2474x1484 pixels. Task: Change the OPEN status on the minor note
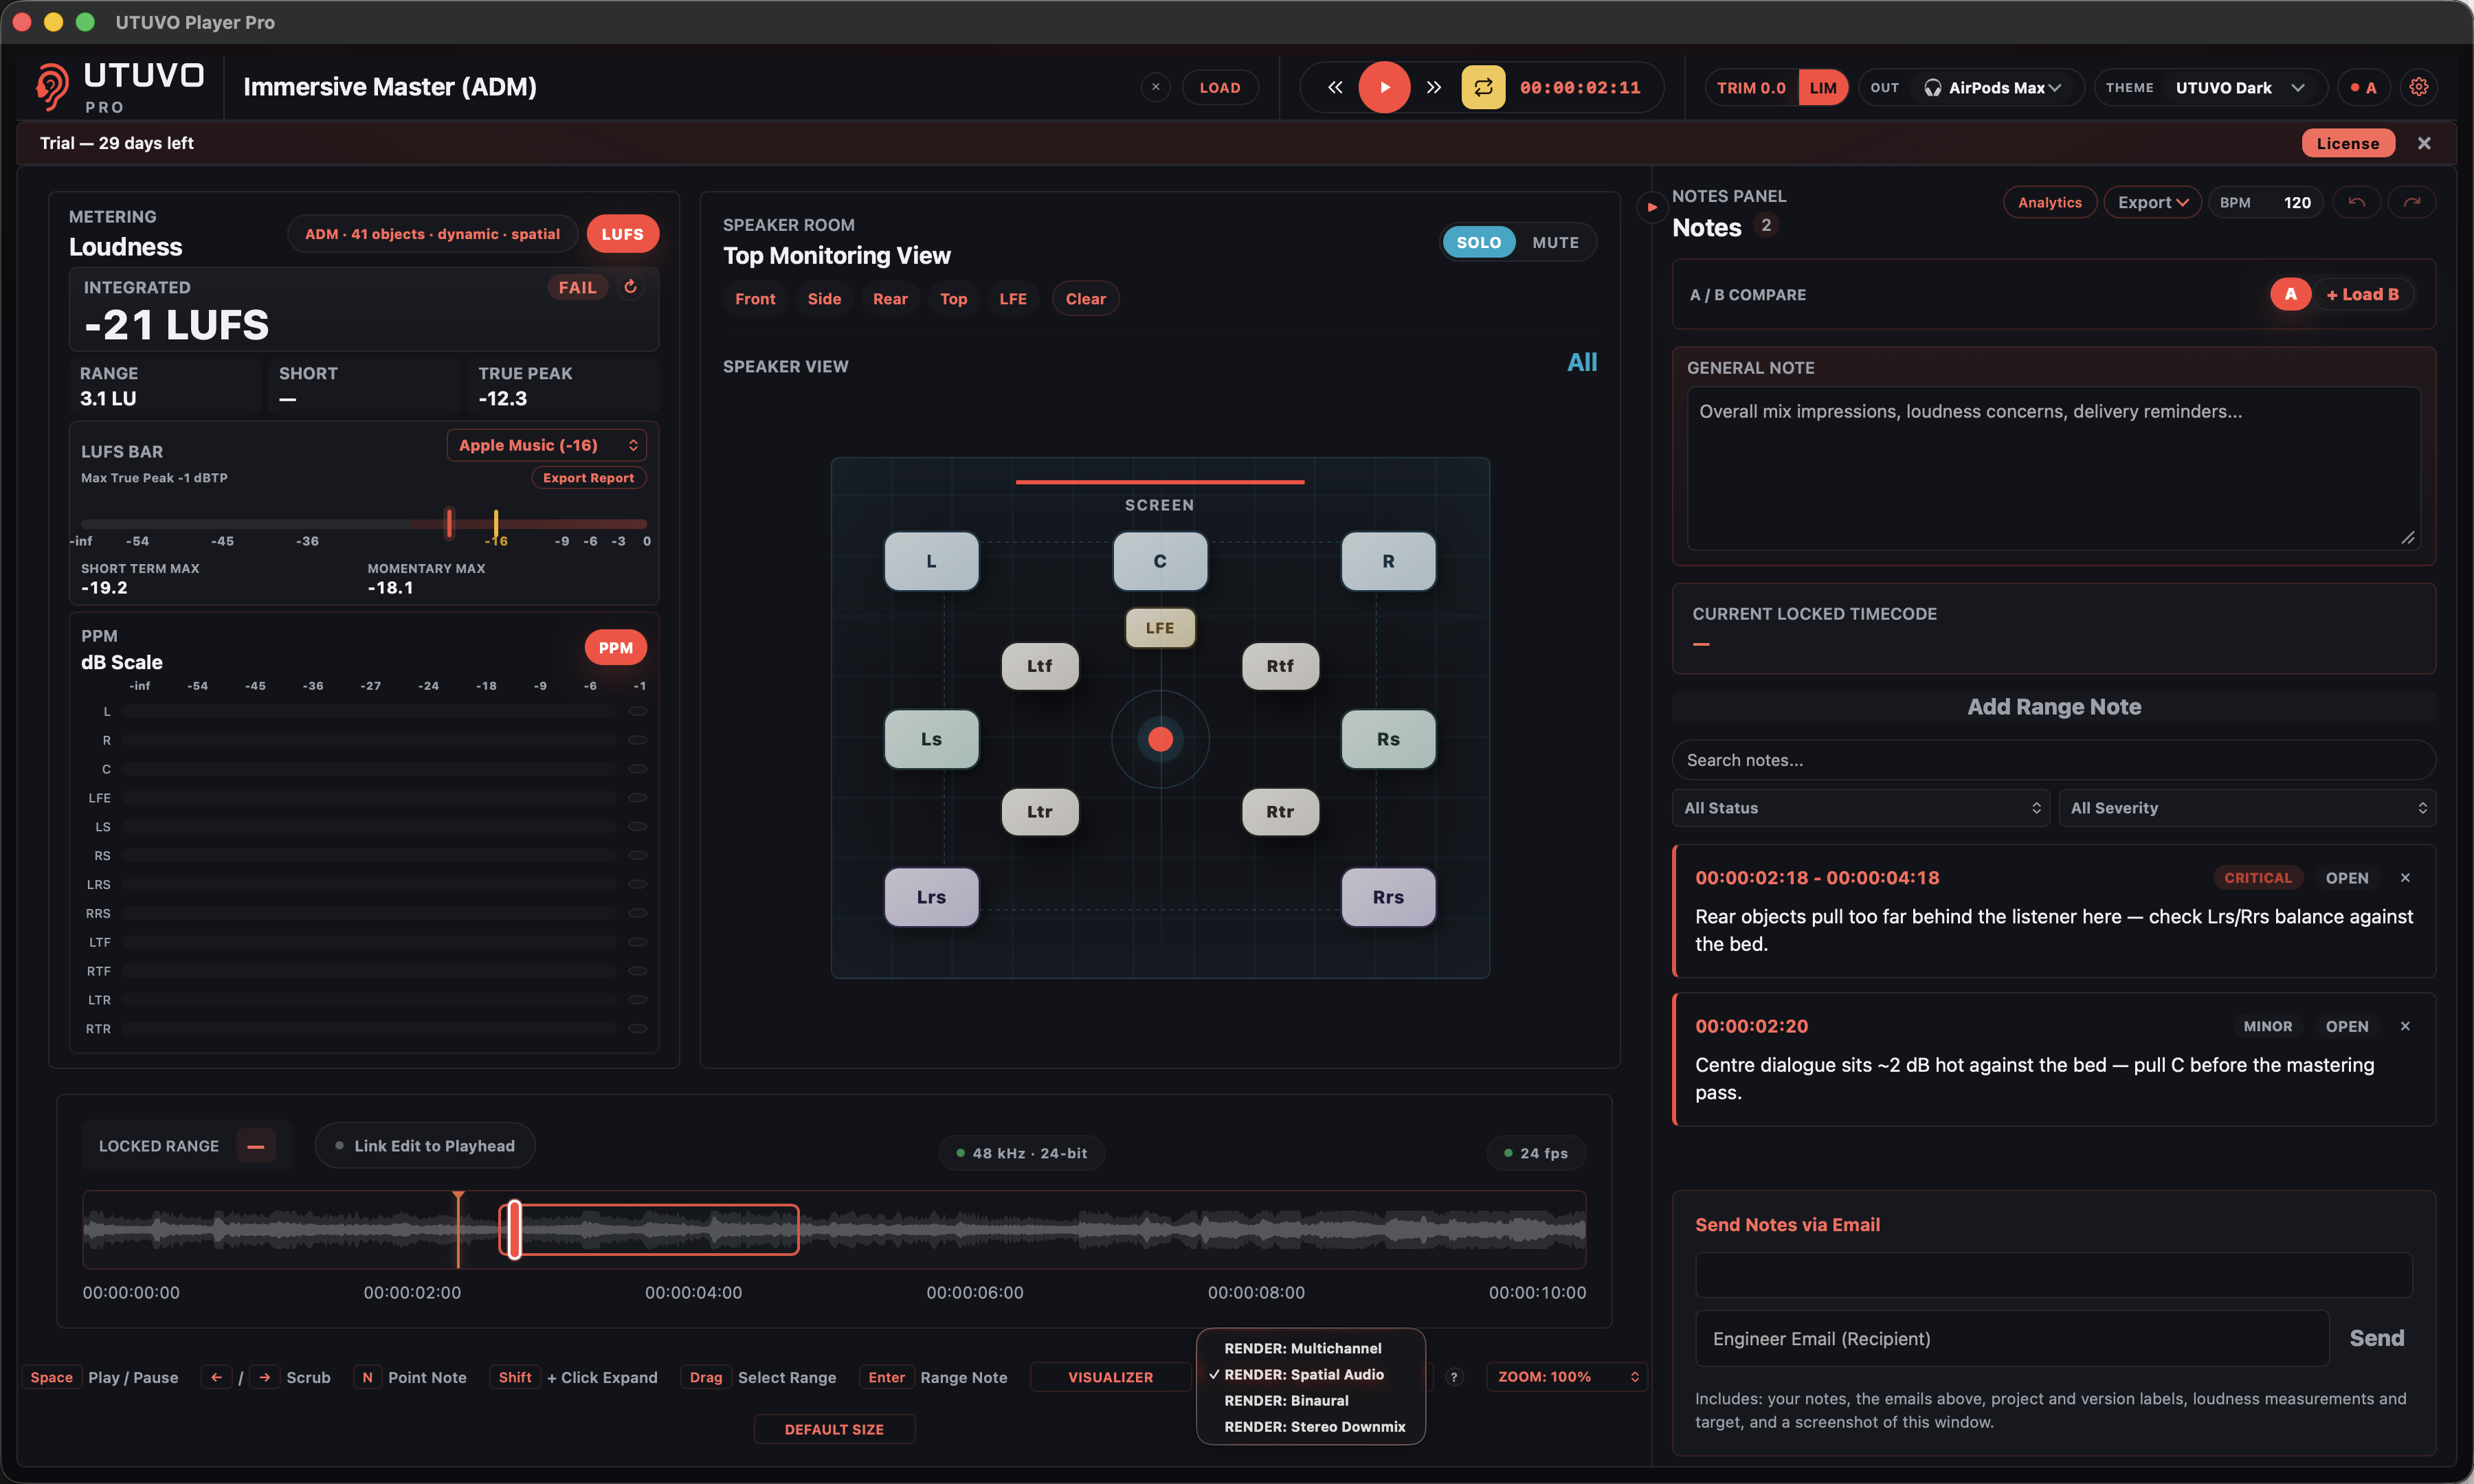tap(2346, 1026)
